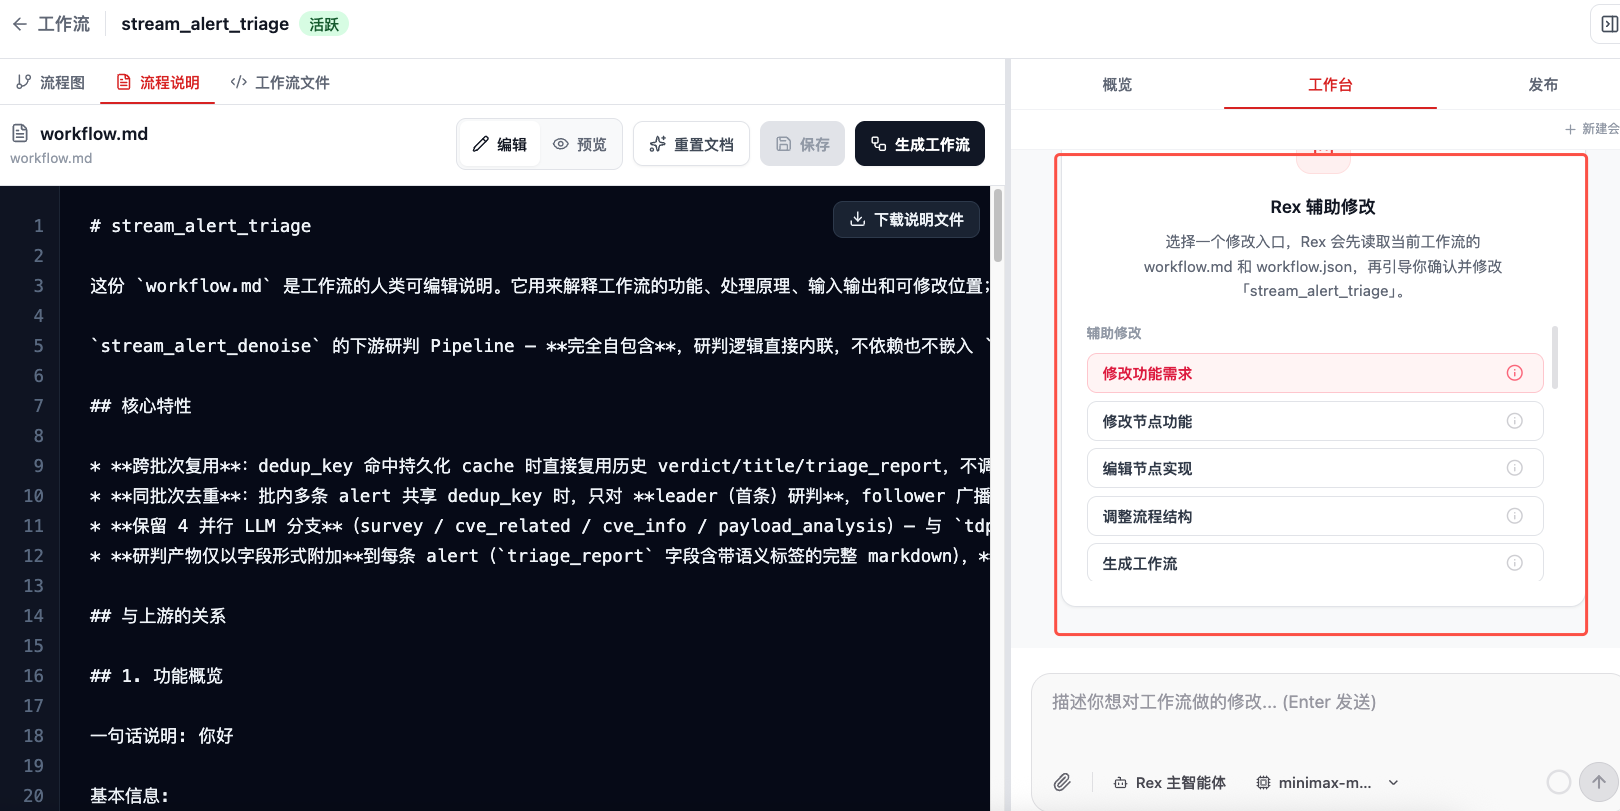1620x811 pixels.
Task: Click the dark 生成工作流 toolbar button
Action: [x=920, y=144]
